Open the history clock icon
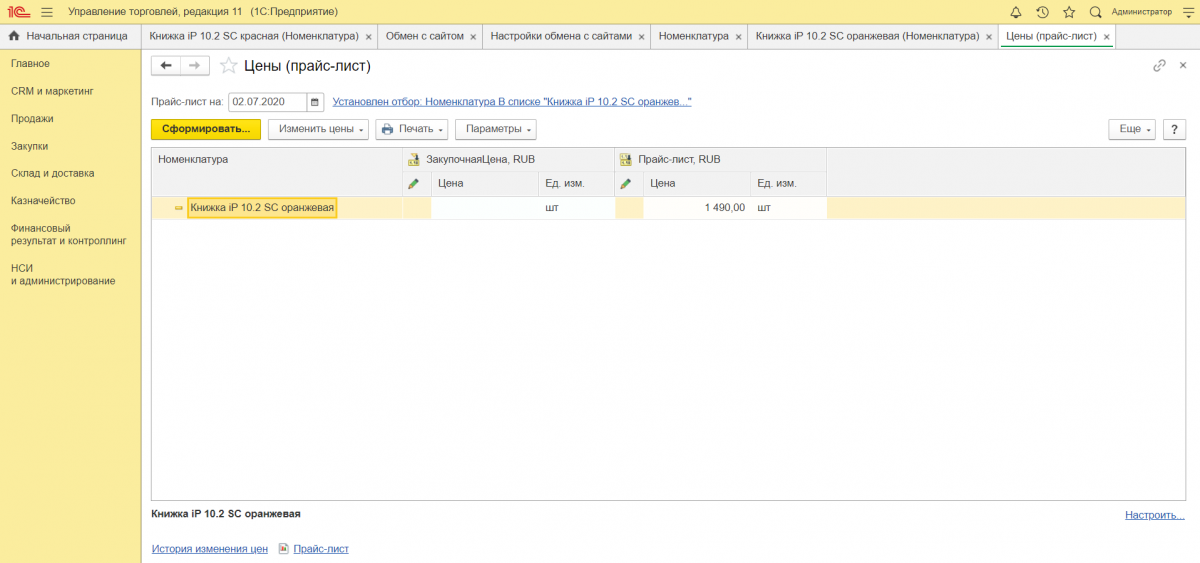 (1042, 12)
